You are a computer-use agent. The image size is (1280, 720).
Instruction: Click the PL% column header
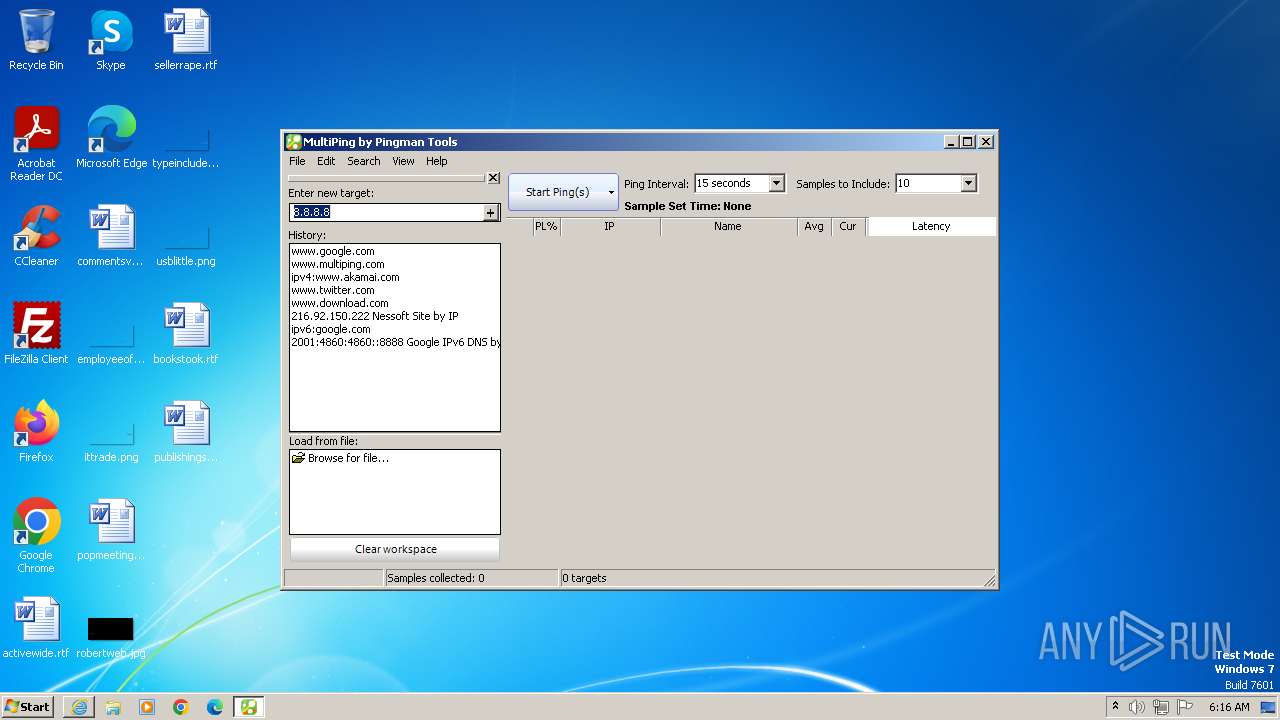[x=546, y=226]
